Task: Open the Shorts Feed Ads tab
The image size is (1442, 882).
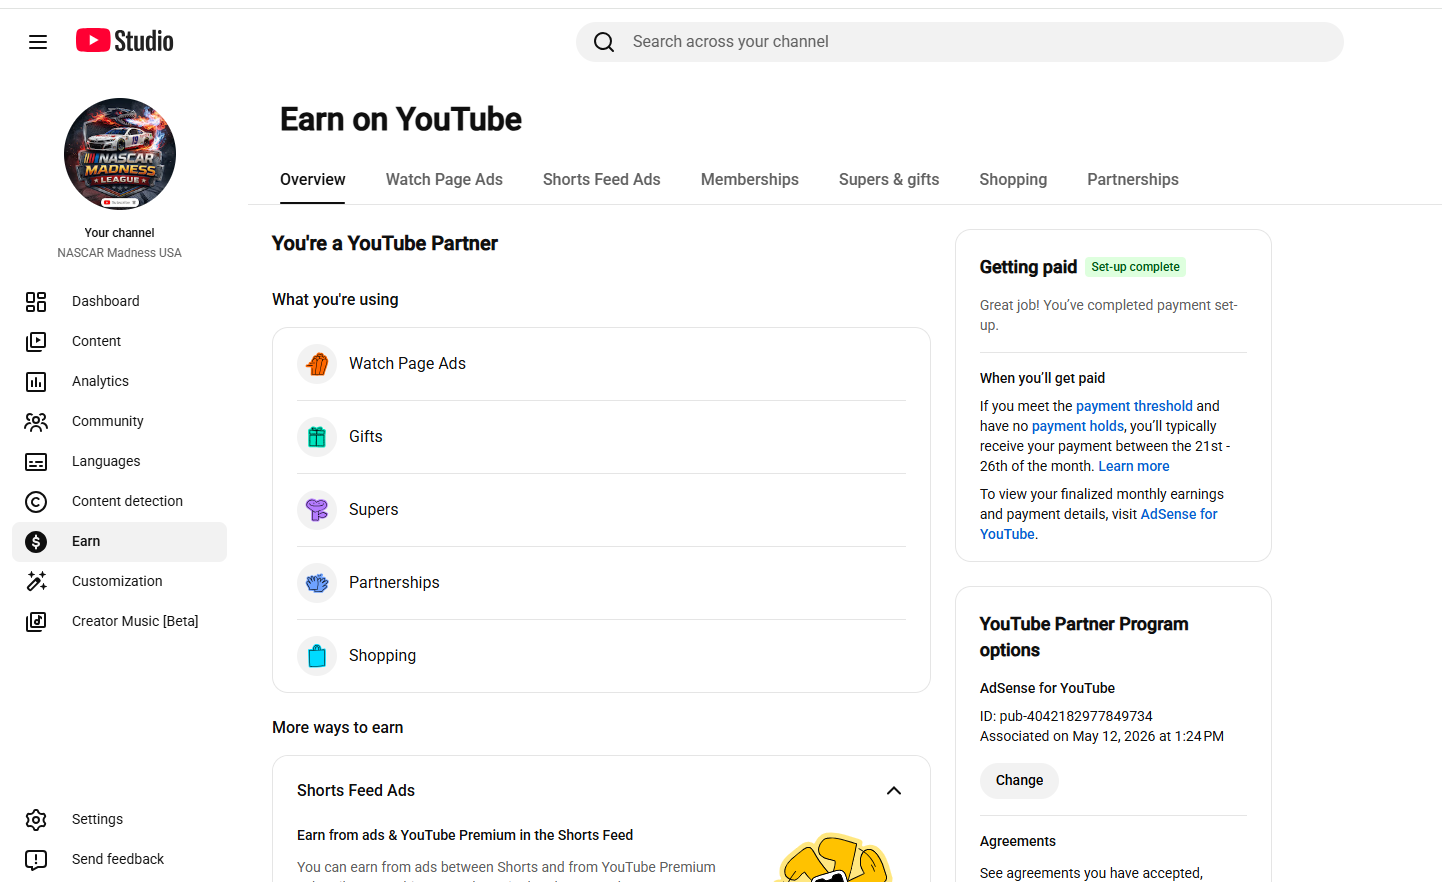Action: pos(602,180)
